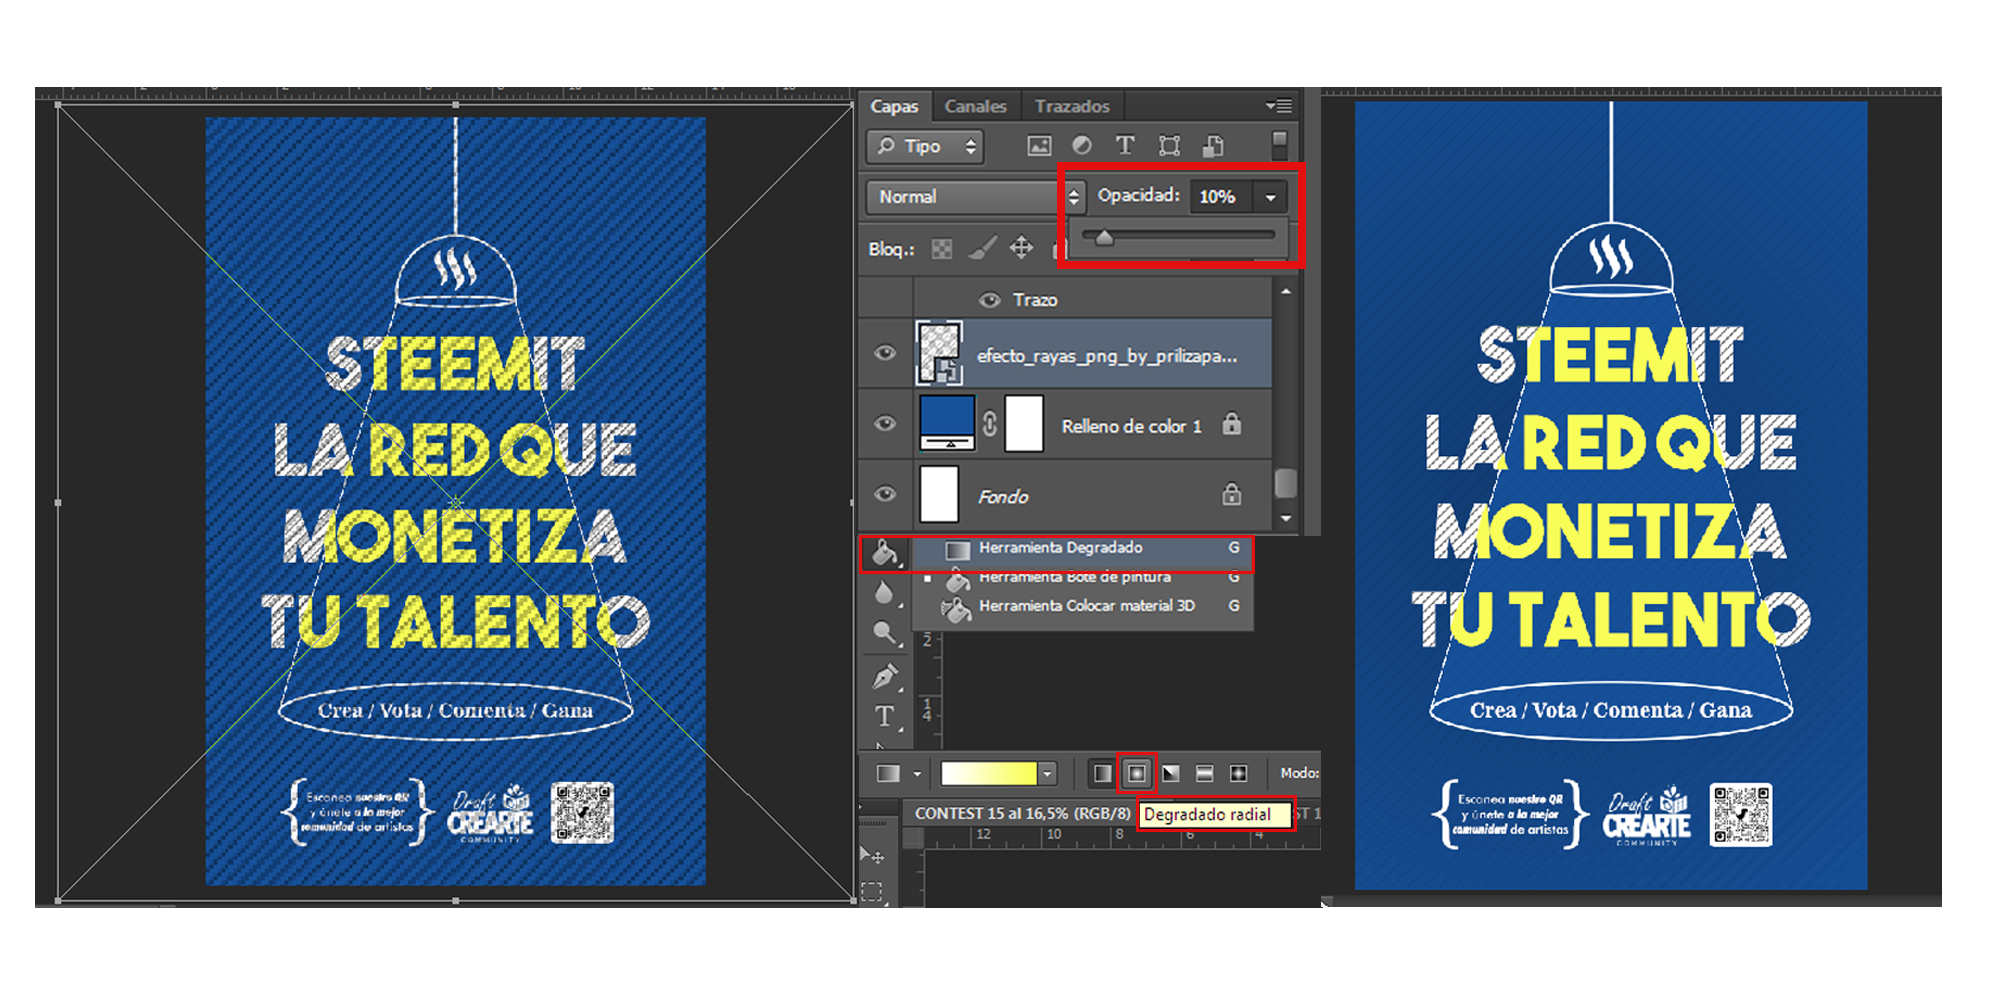Screen dimensions: 2000x1000
Task: Lock transparent pixels in Bloq. row
Action: tap(942, 249)
